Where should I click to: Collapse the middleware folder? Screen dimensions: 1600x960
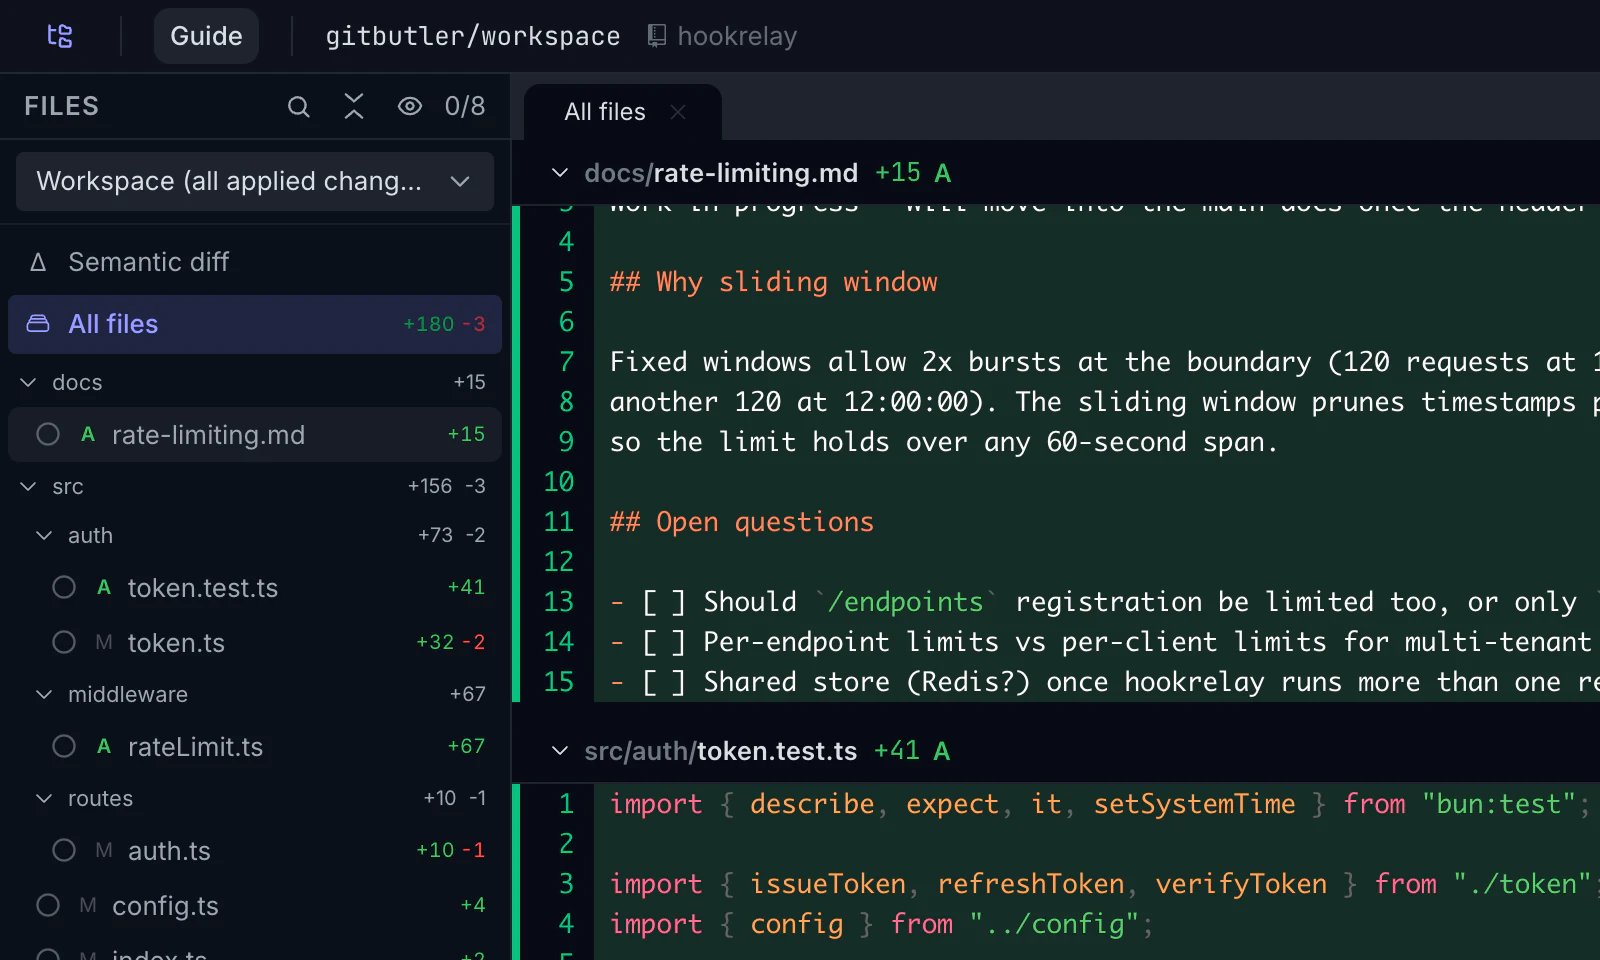pos(44,694)
